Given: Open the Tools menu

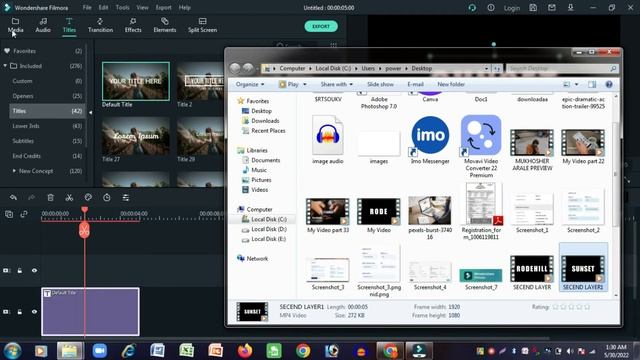Looking at the screenshot, I should (x=122, y=7).
